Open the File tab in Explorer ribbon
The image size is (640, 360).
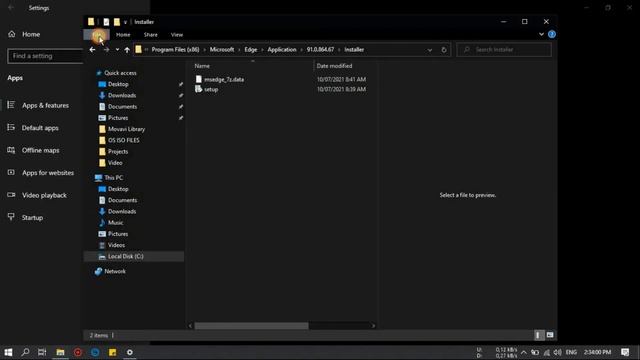pos(96,35)
